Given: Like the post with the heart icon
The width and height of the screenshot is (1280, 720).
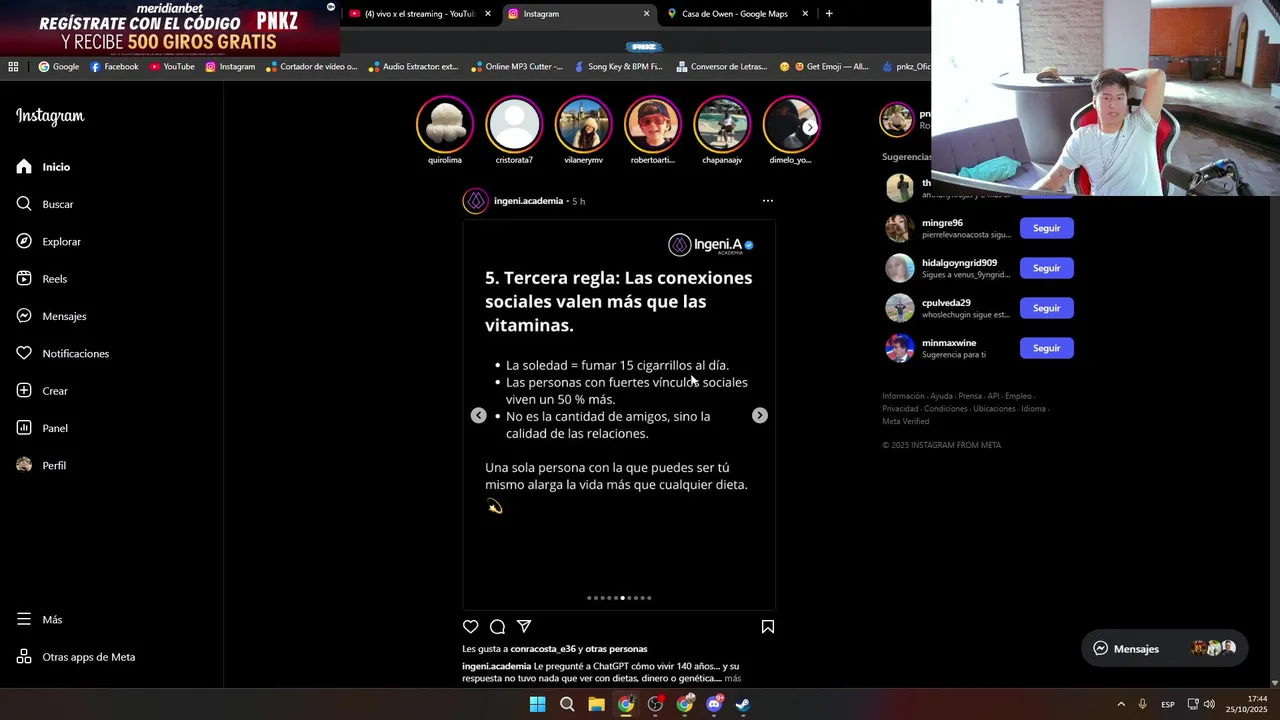Looking at the screenshot, I should tap(471, 627).
